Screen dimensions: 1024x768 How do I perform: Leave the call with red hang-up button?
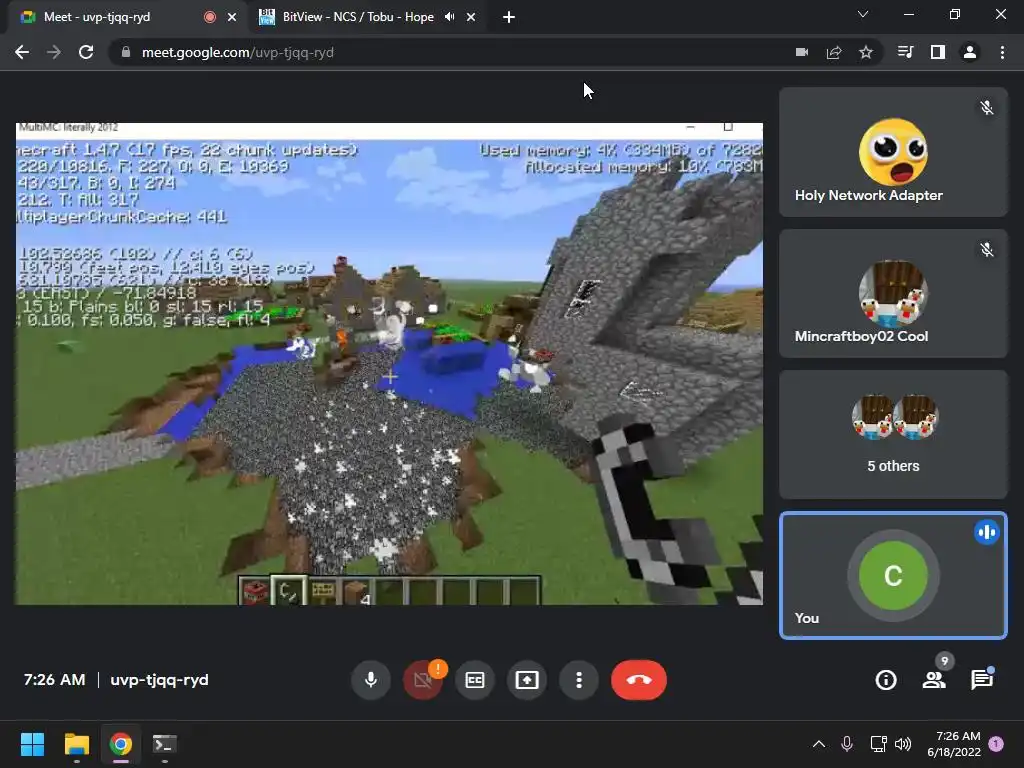tap(639, 680)
